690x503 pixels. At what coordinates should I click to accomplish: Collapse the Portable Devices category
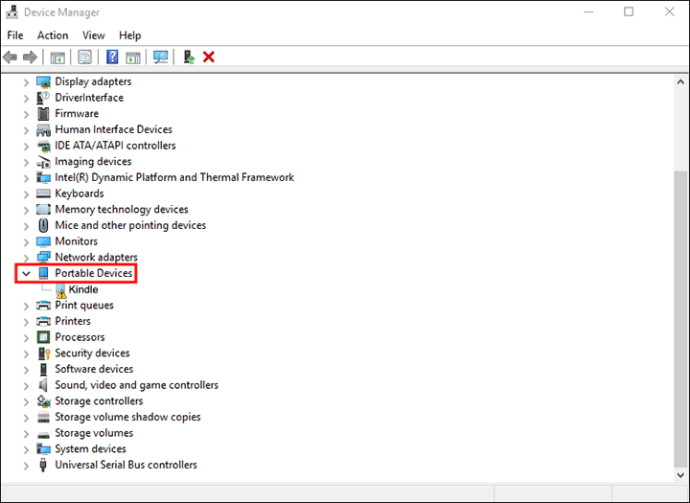[x=26, y=273]
